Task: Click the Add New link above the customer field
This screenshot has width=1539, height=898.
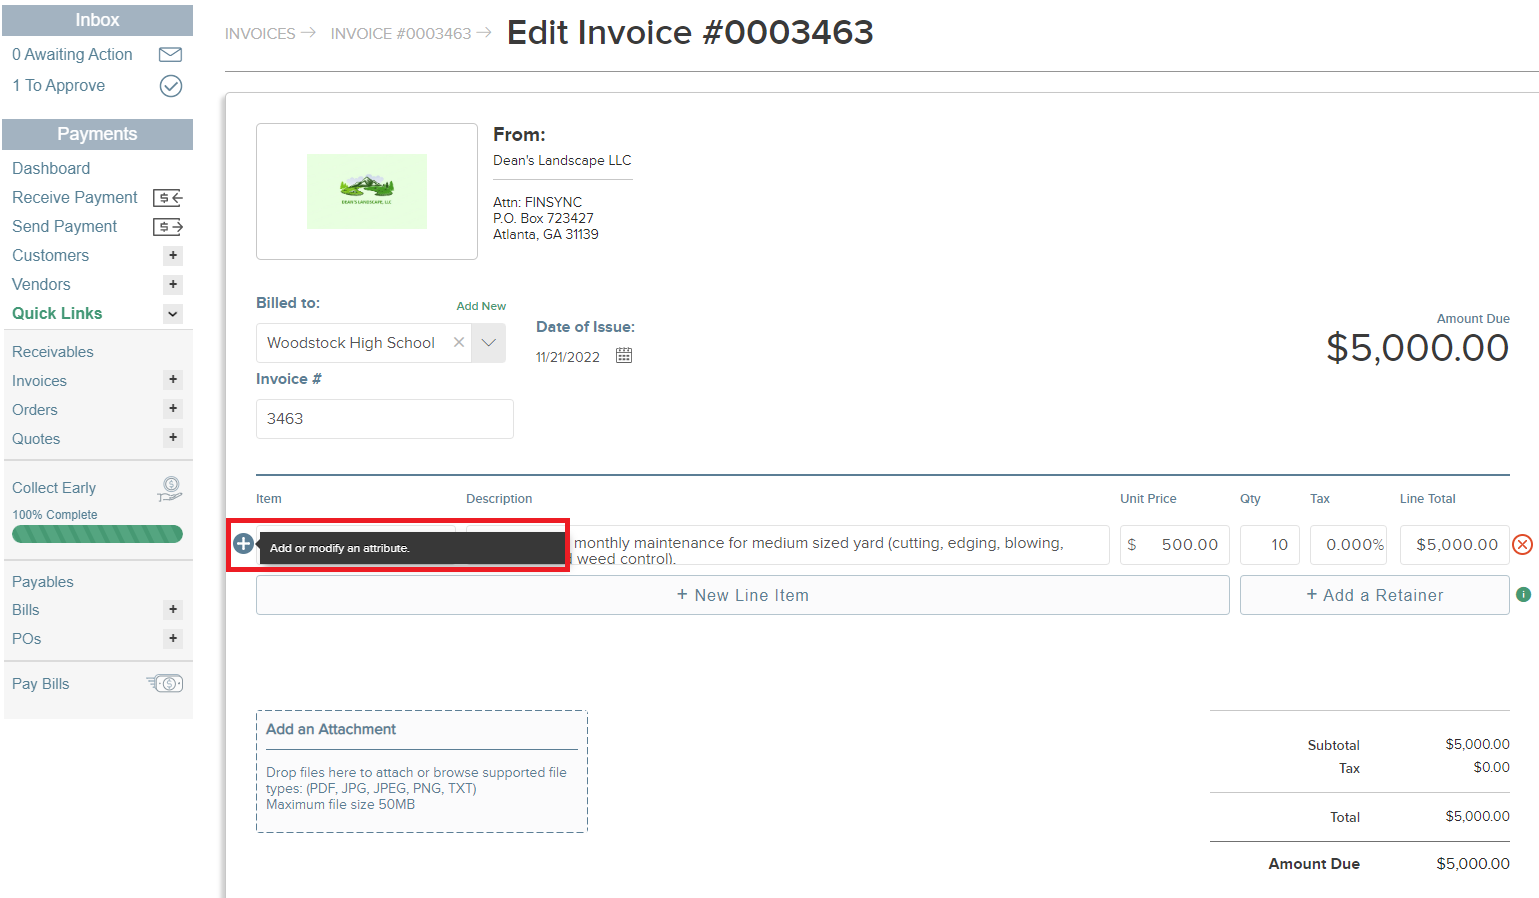Action: (480, 306)
